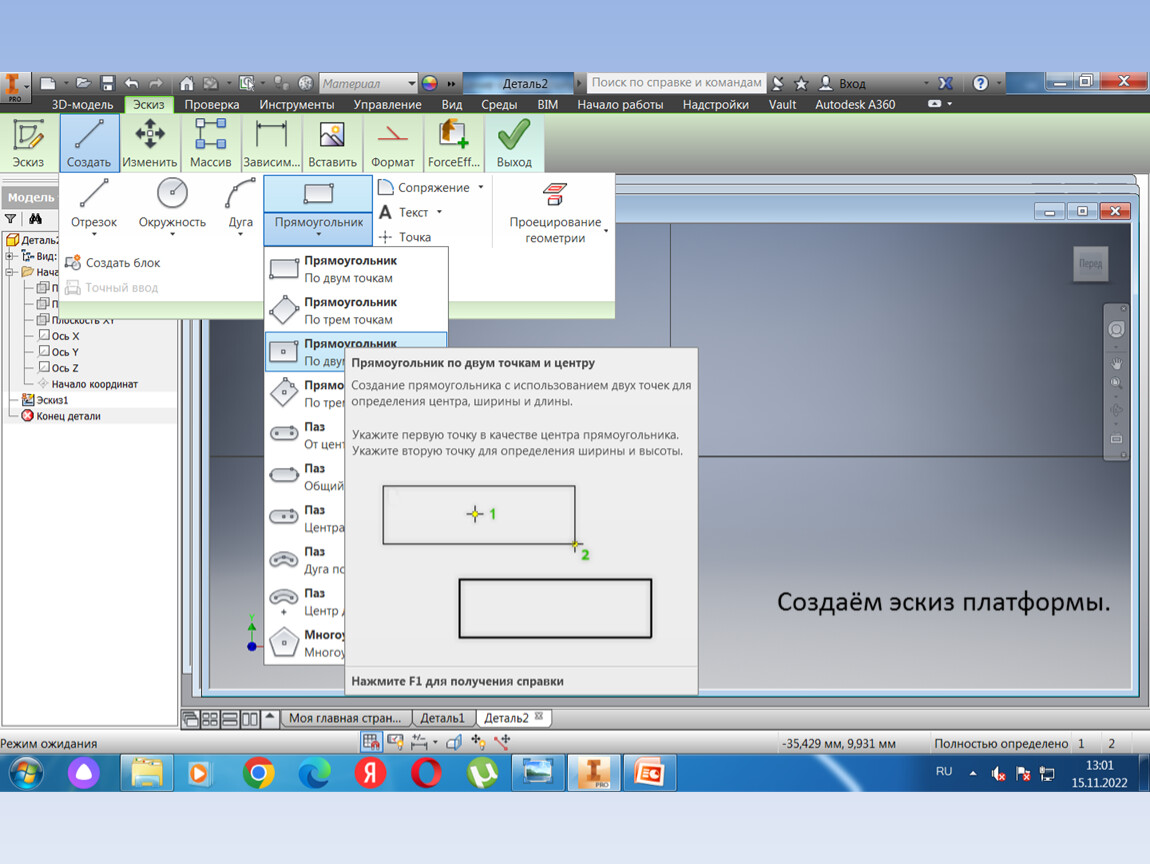The width and height of the screenshot is (1150, 864).
Task: Open Yandex browser from the taskbar
Action: [370, 773]
